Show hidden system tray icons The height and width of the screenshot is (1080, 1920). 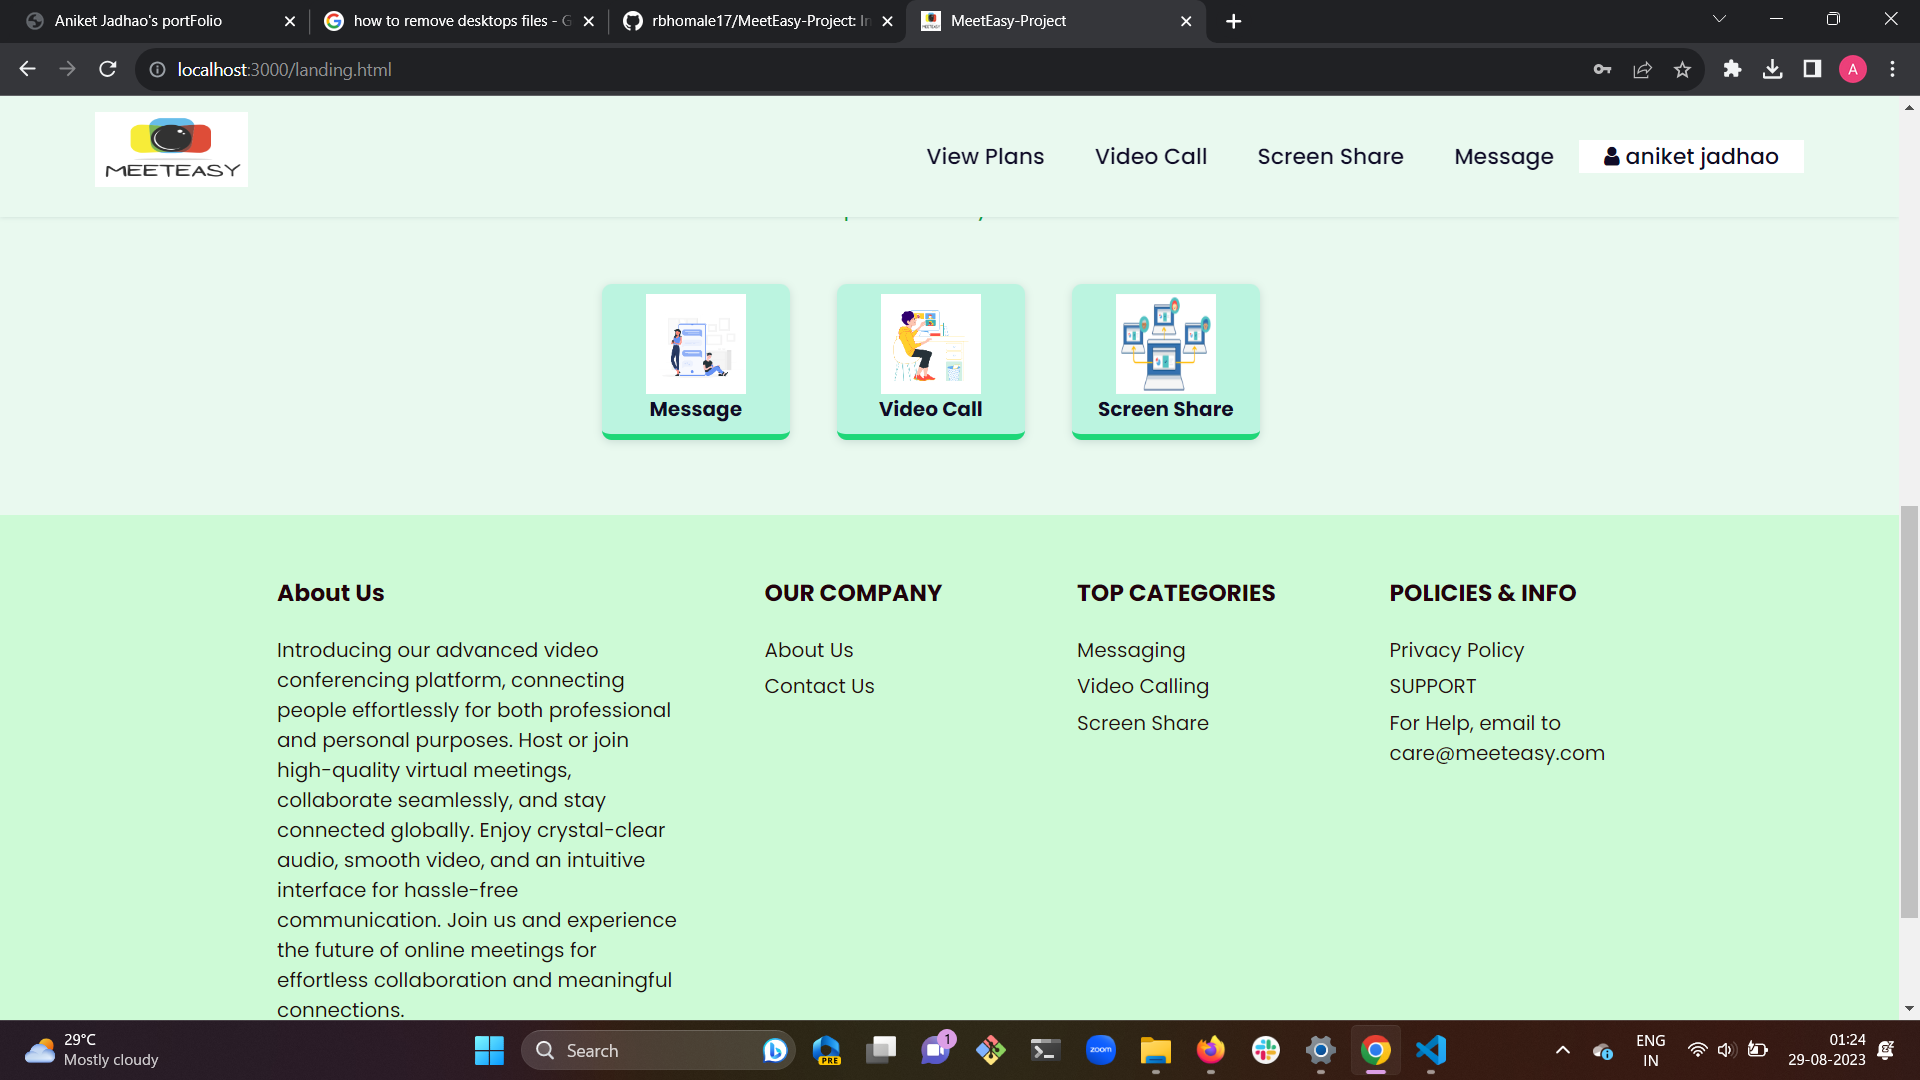pyautogui.click(x=1562, y=1050)
